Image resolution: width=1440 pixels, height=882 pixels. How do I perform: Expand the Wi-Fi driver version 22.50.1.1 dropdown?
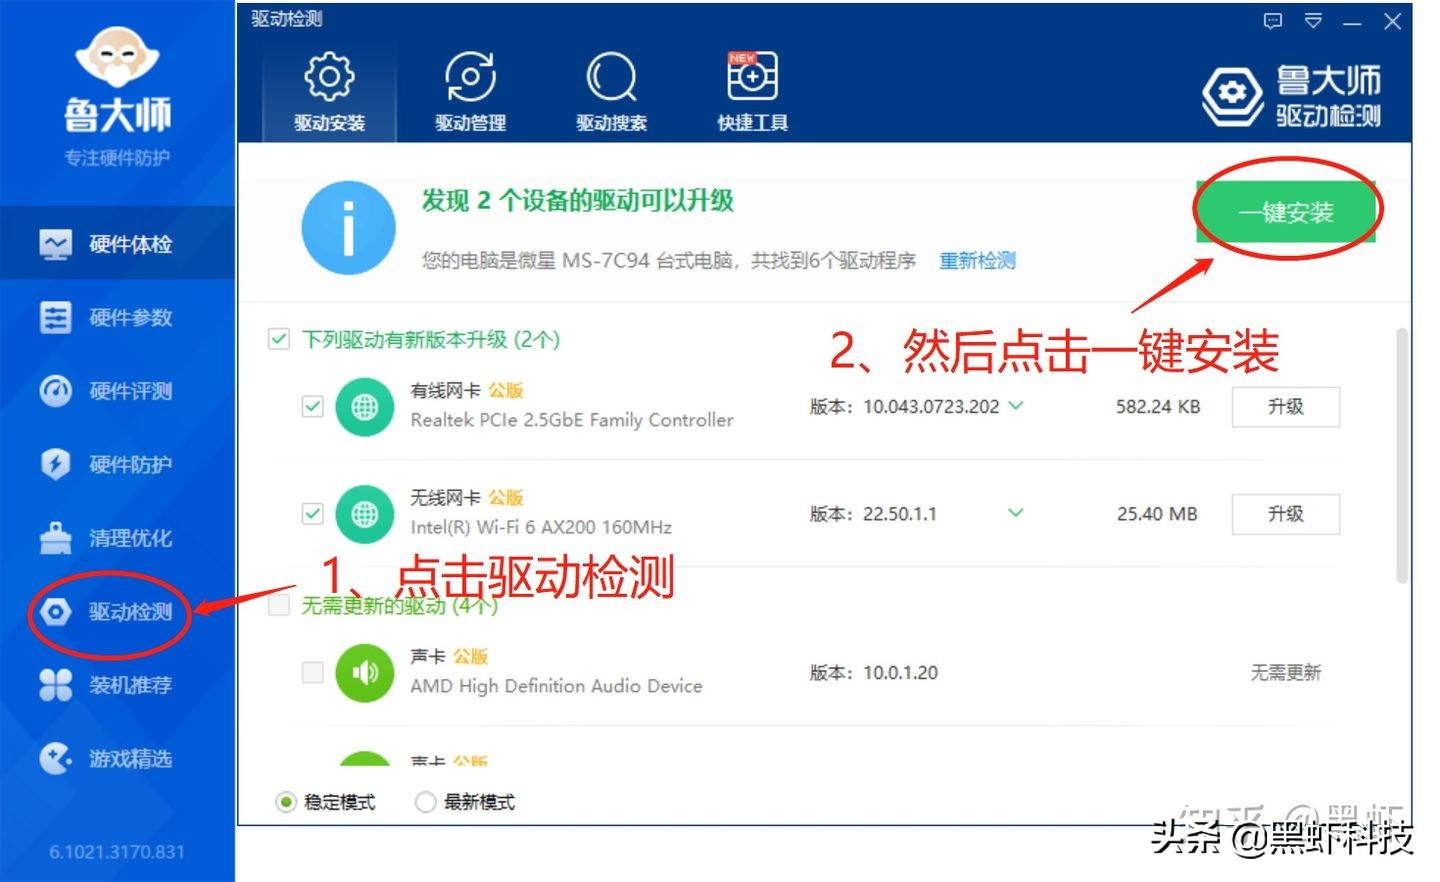point(1015,513)
